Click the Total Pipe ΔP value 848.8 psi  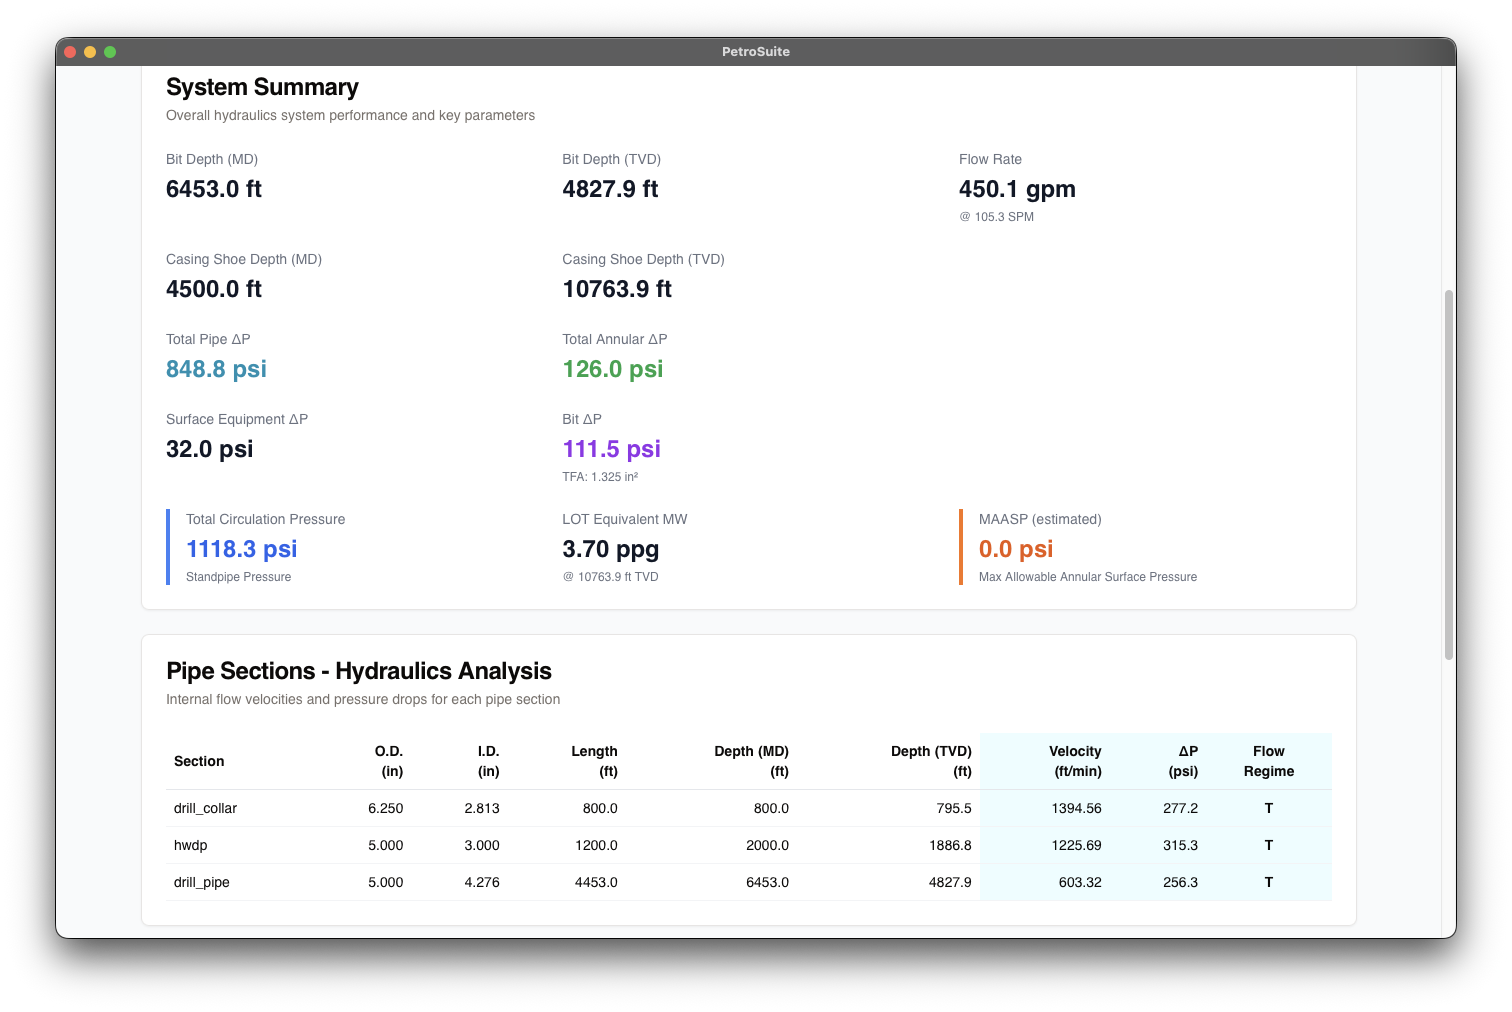point(216,369)
